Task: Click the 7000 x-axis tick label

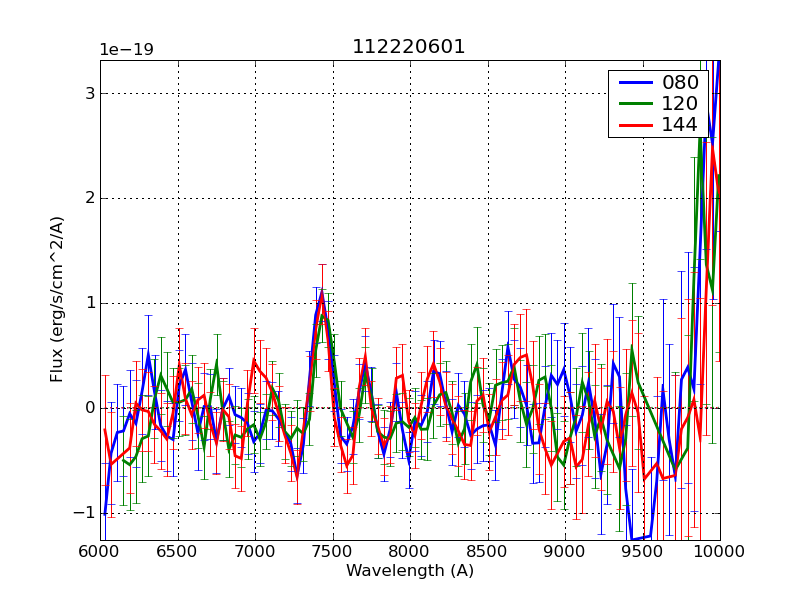Action: (255, 551)
